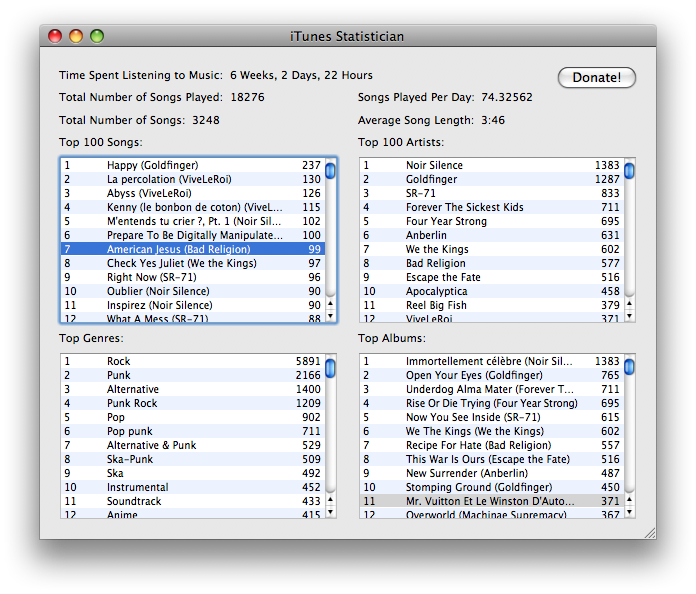Select song Oublier (Noir Silence)
The image size is (696, 594).
click(x=193, y=291)
